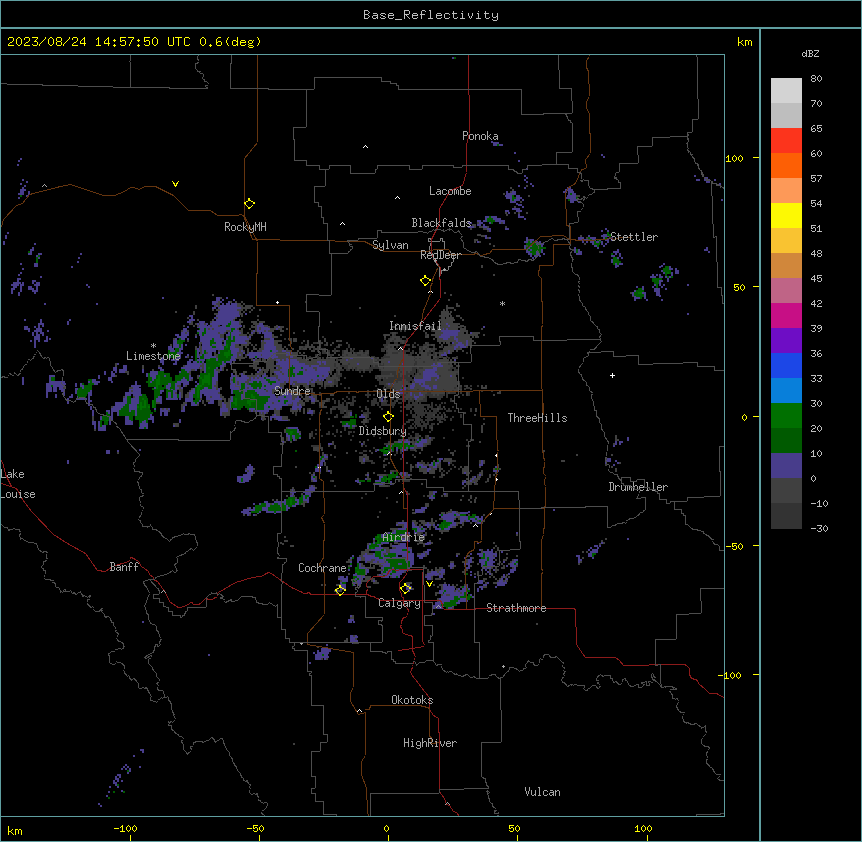This screenshot has width=862, height=842.
Task: Click the Didsbury city label
Action: coord(383,431)
